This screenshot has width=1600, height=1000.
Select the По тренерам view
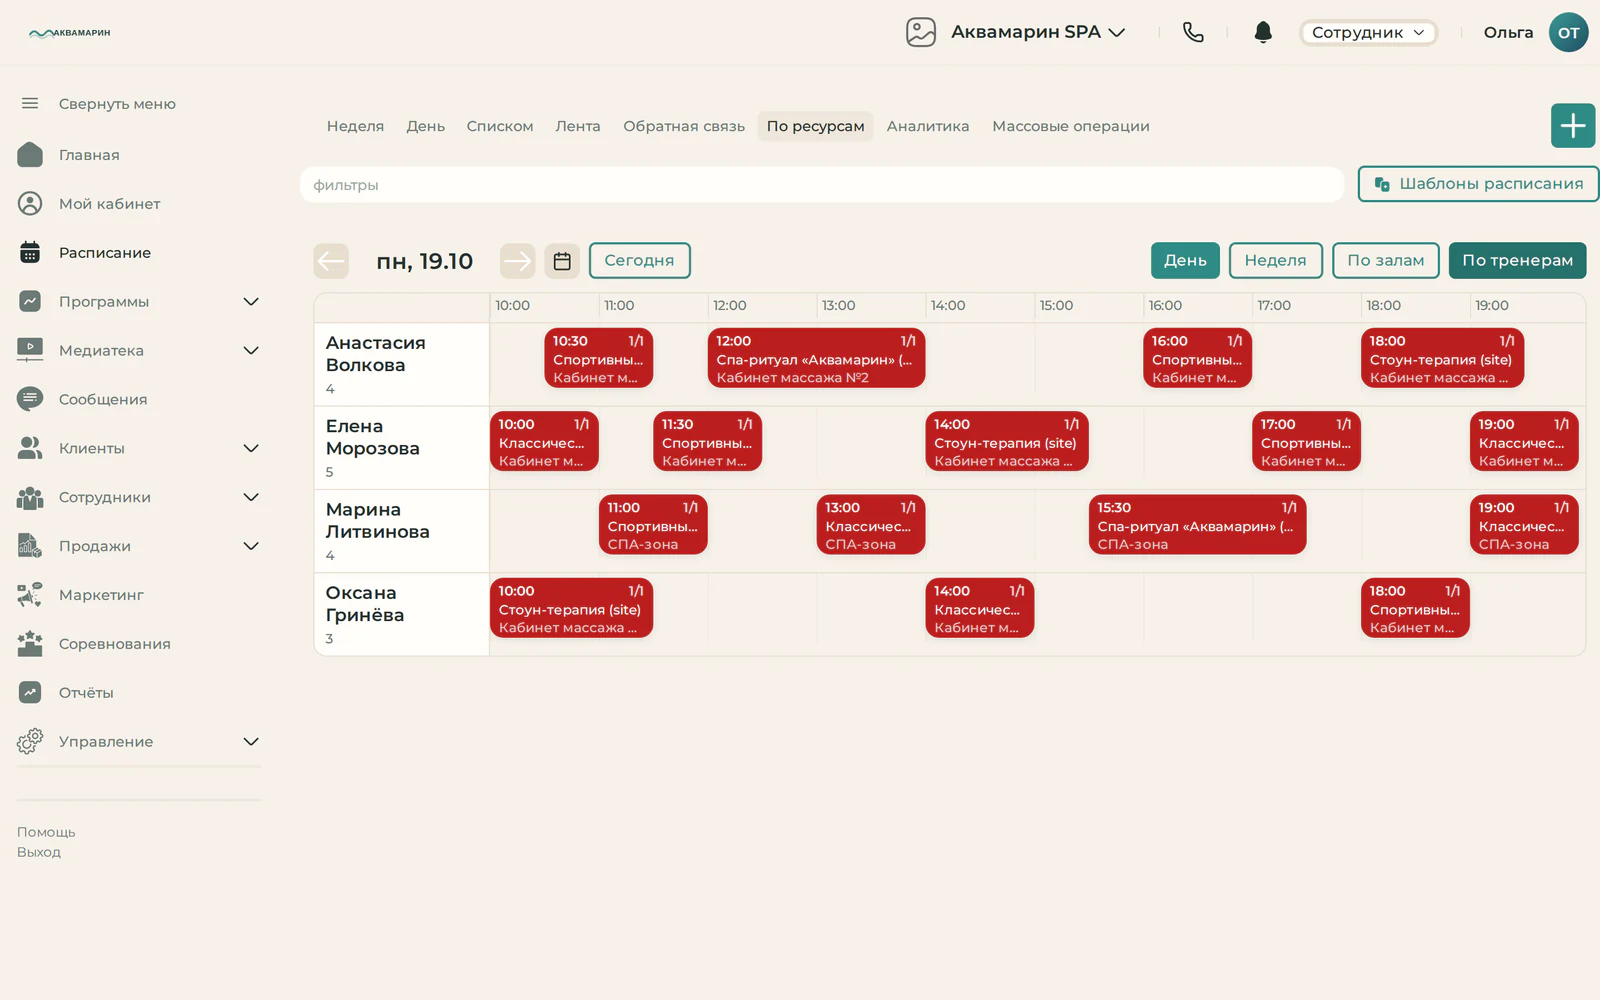pos(1517,260)
